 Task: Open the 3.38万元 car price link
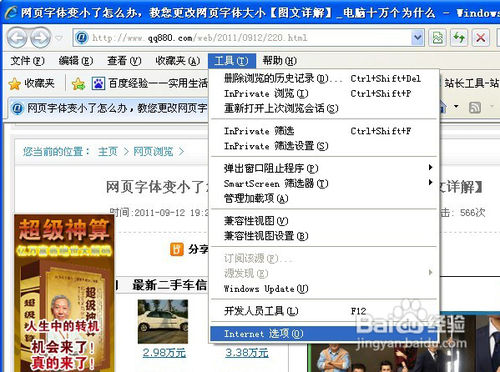click(247, 353)
